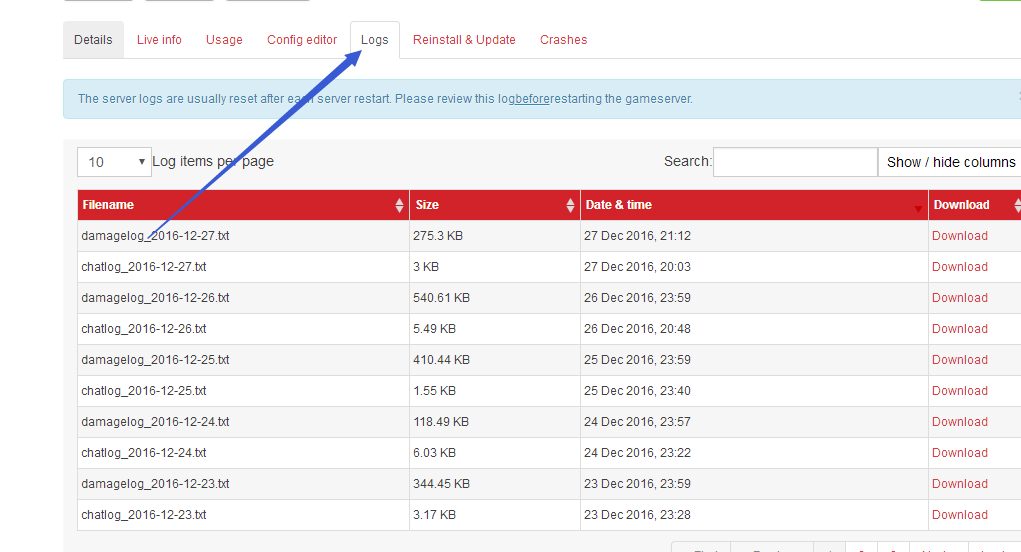Screen dimensions: 1021x552
Task: Select filename damagelog_2016-12-26.txt
Action: pos(155,297)
